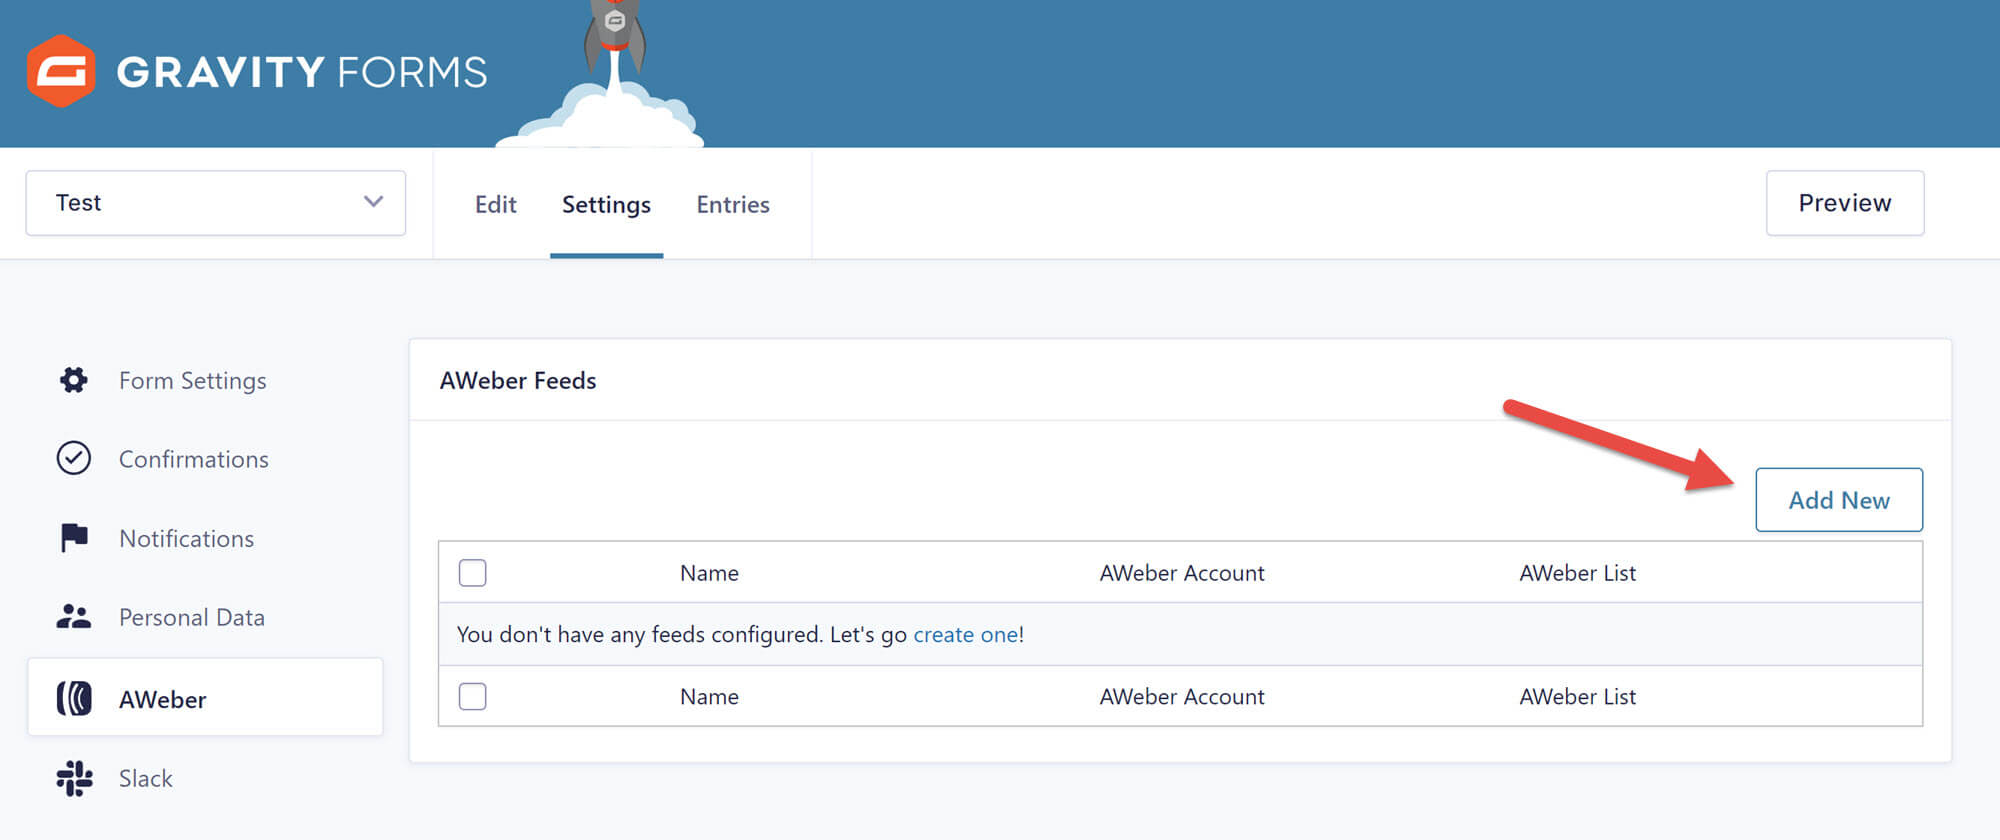Image resolution: width=2000 pixels, height=840 pixels.
Task: Open Form Settings in sidebar
Action: (192, 380)
